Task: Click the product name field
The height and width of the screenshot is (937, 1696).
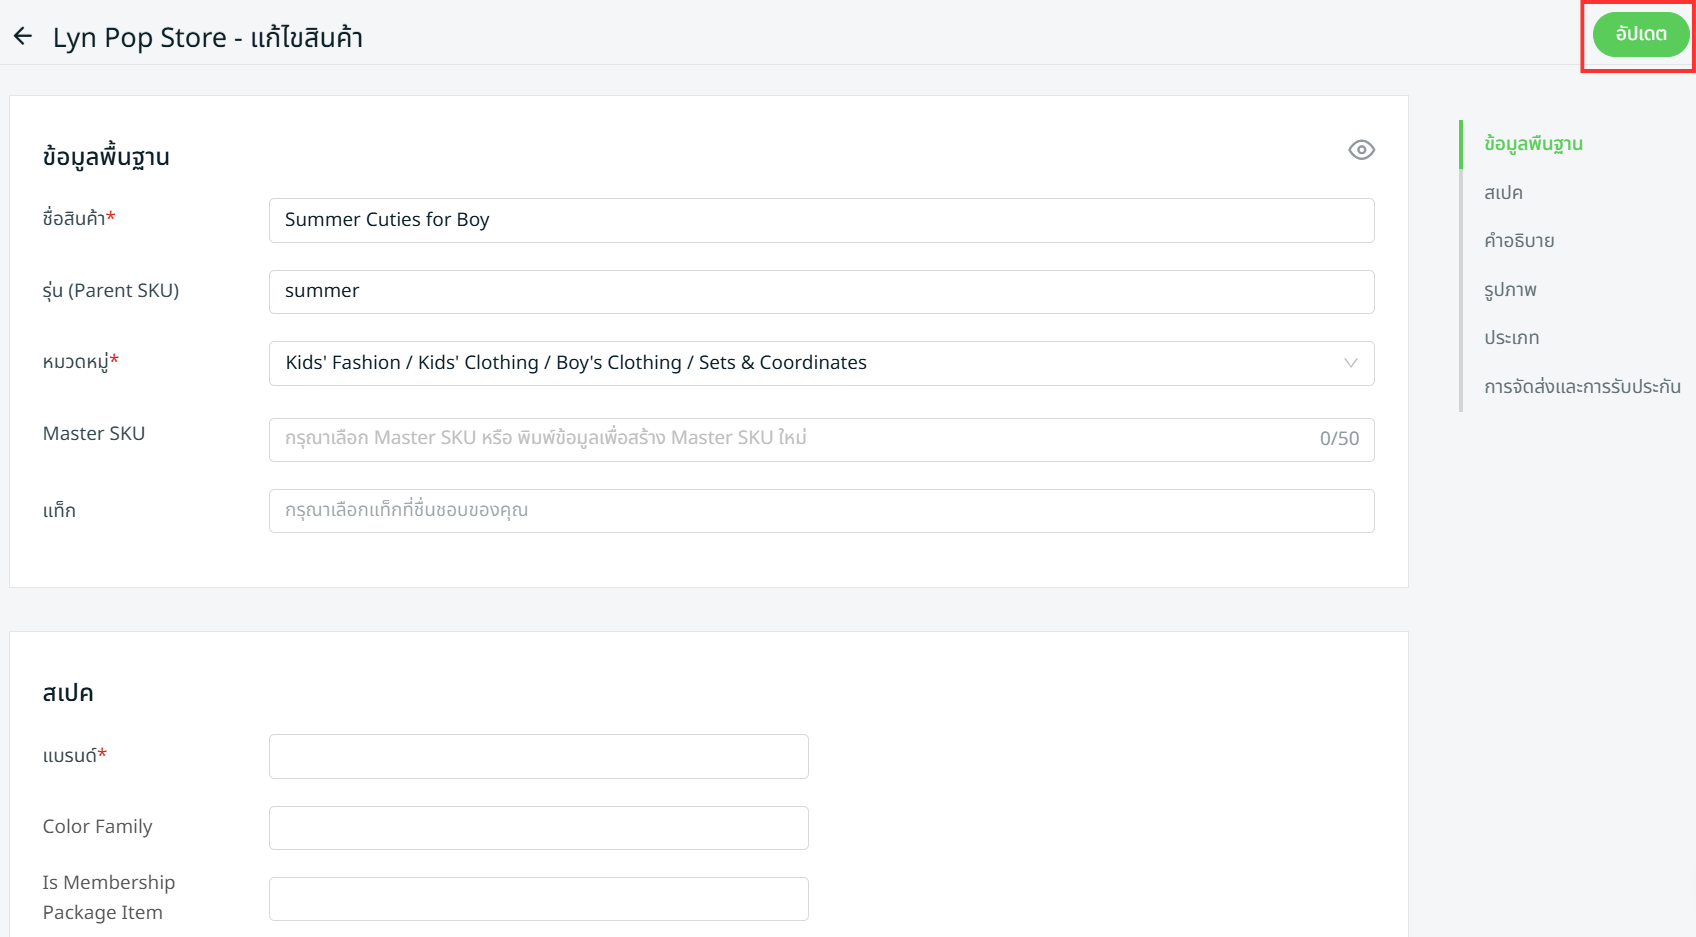Action: [820, 220]
